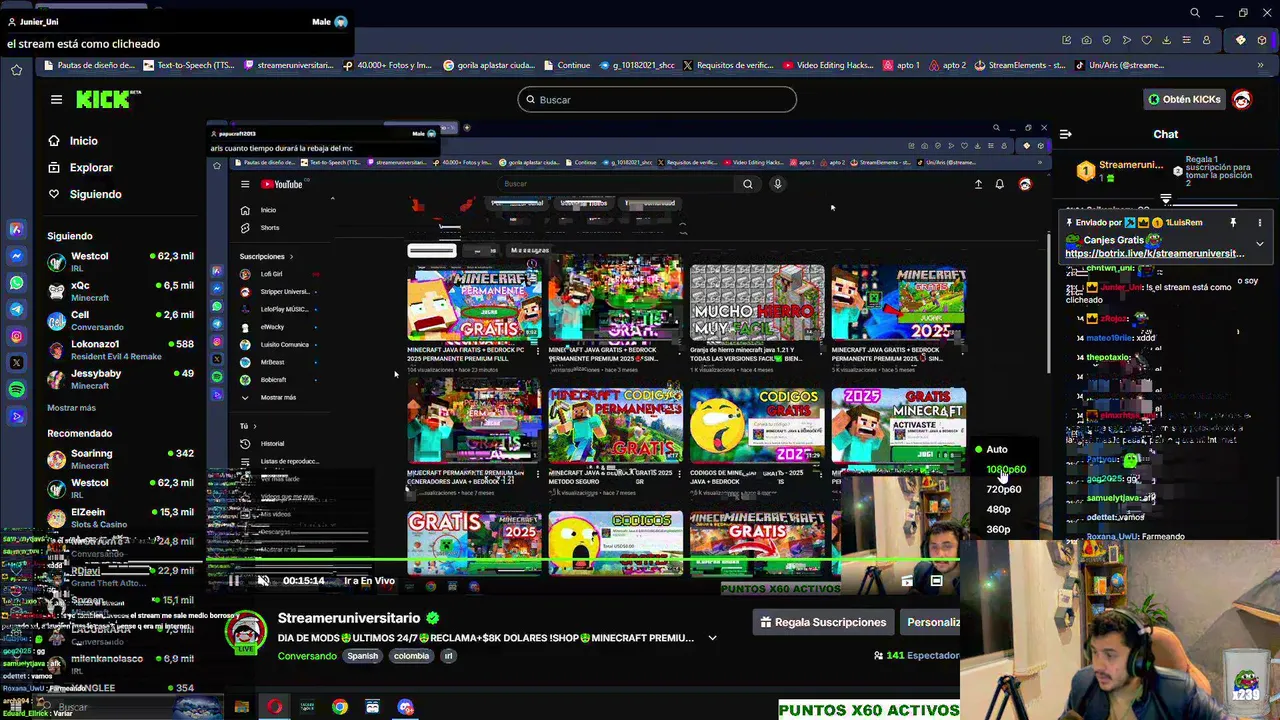Click Codigos Gratis emoji video thumbnail

click(757, 426)
